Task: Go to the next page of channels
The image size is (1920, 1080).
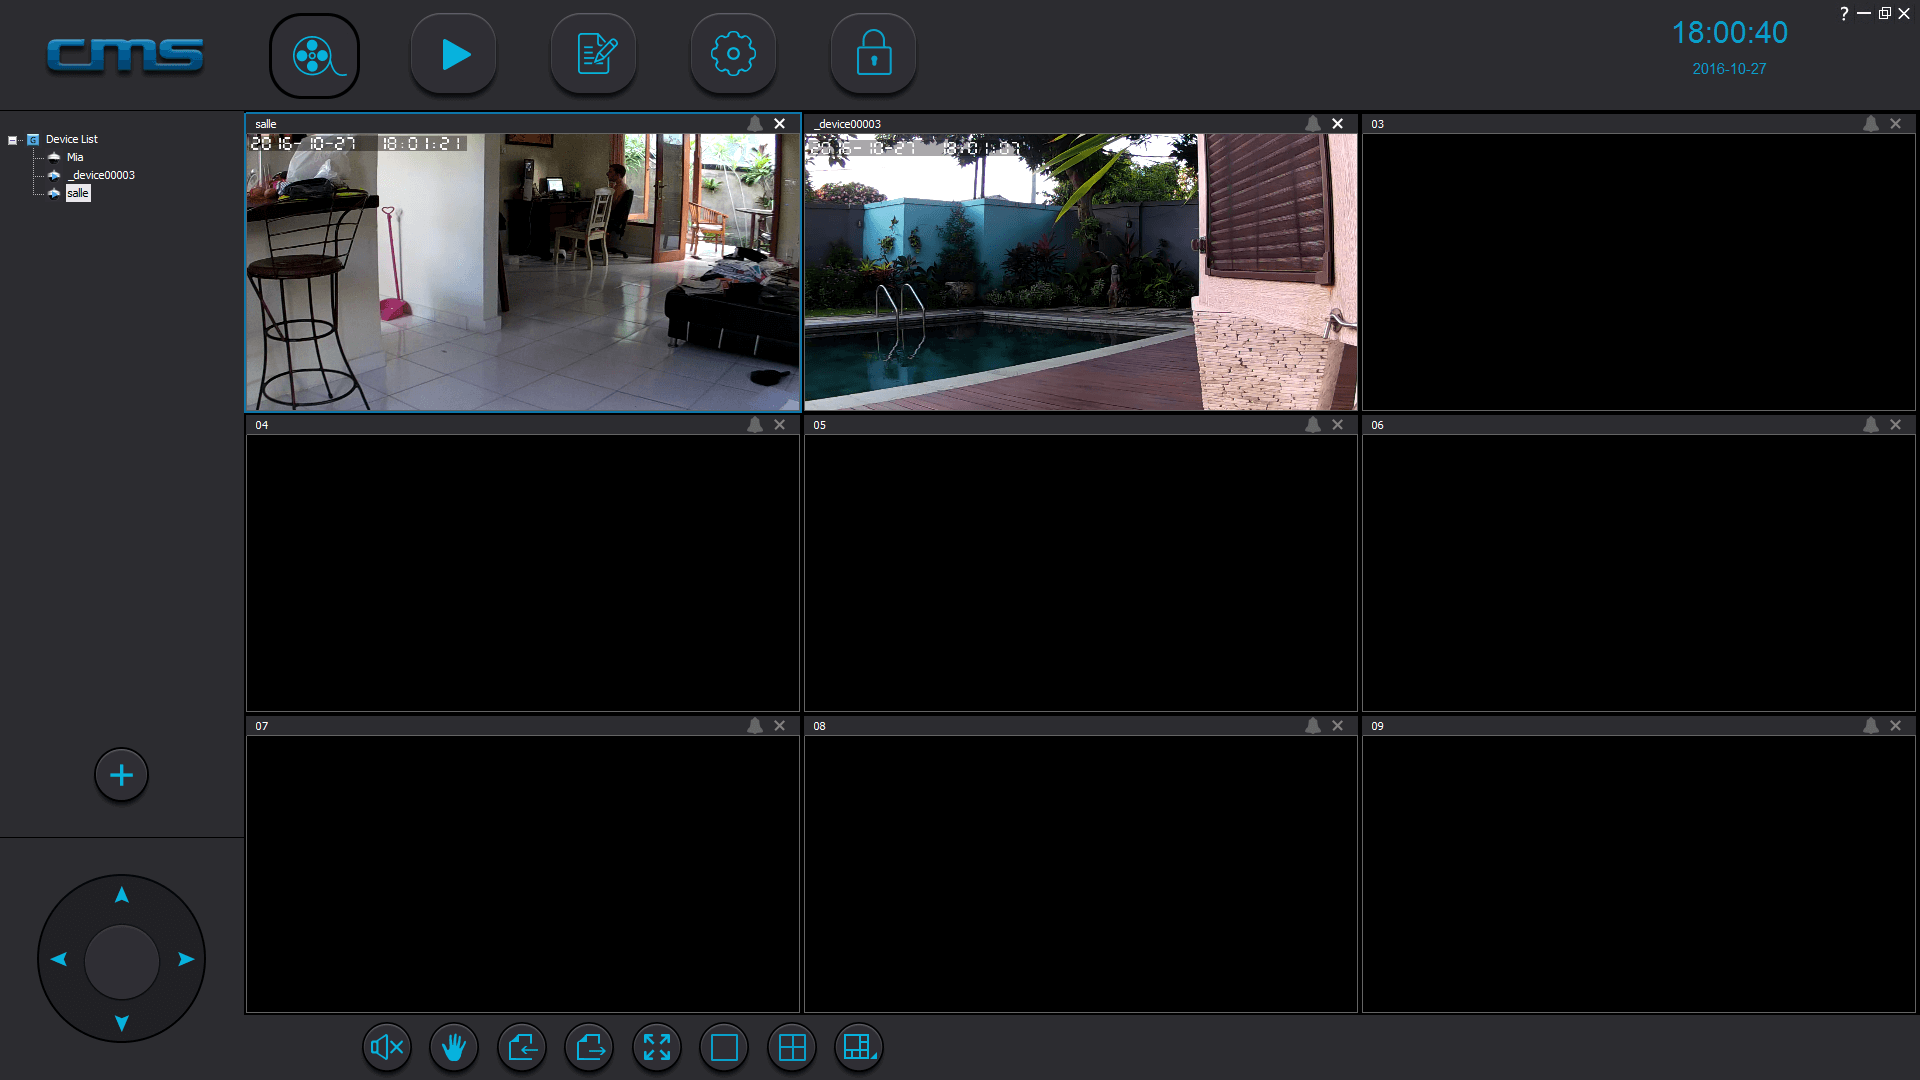Action: click(589, 1047)
